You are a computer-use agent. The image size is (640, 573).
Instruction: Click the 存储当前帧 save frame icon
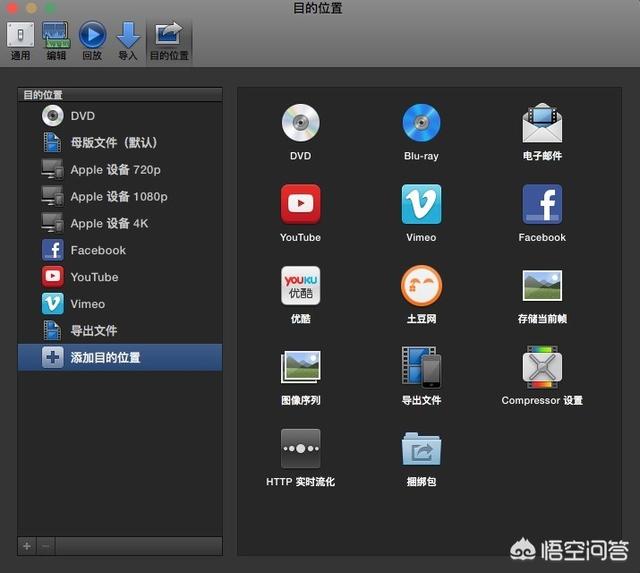point(542,285)
